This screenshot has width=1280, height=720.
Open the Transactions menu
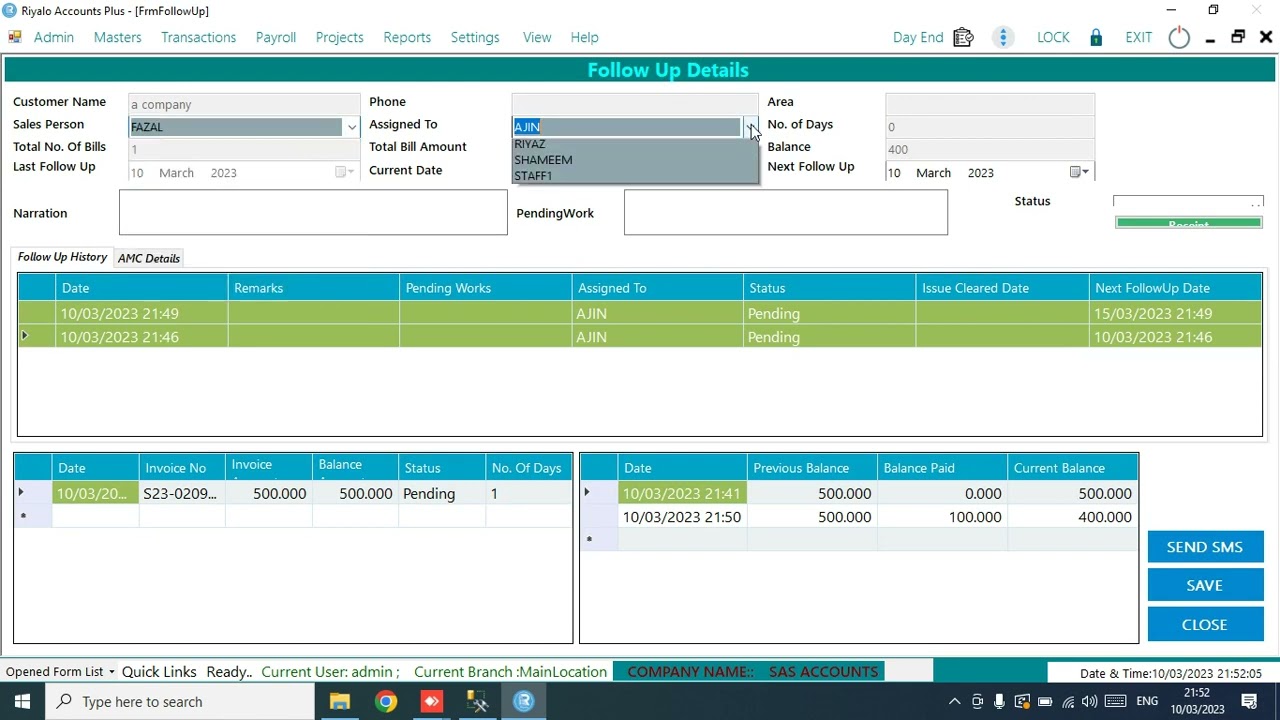click(198, 37)
